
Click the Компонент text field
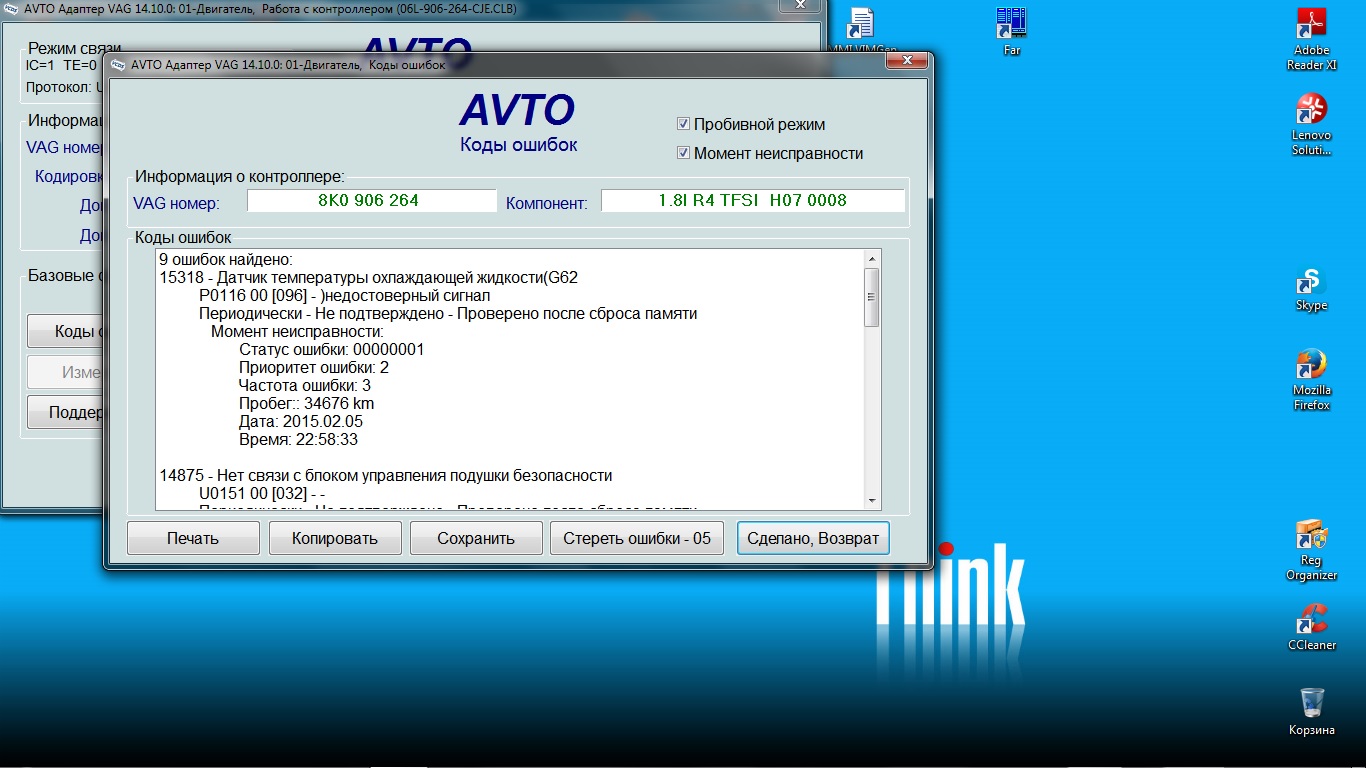click(x=752, y=201)
